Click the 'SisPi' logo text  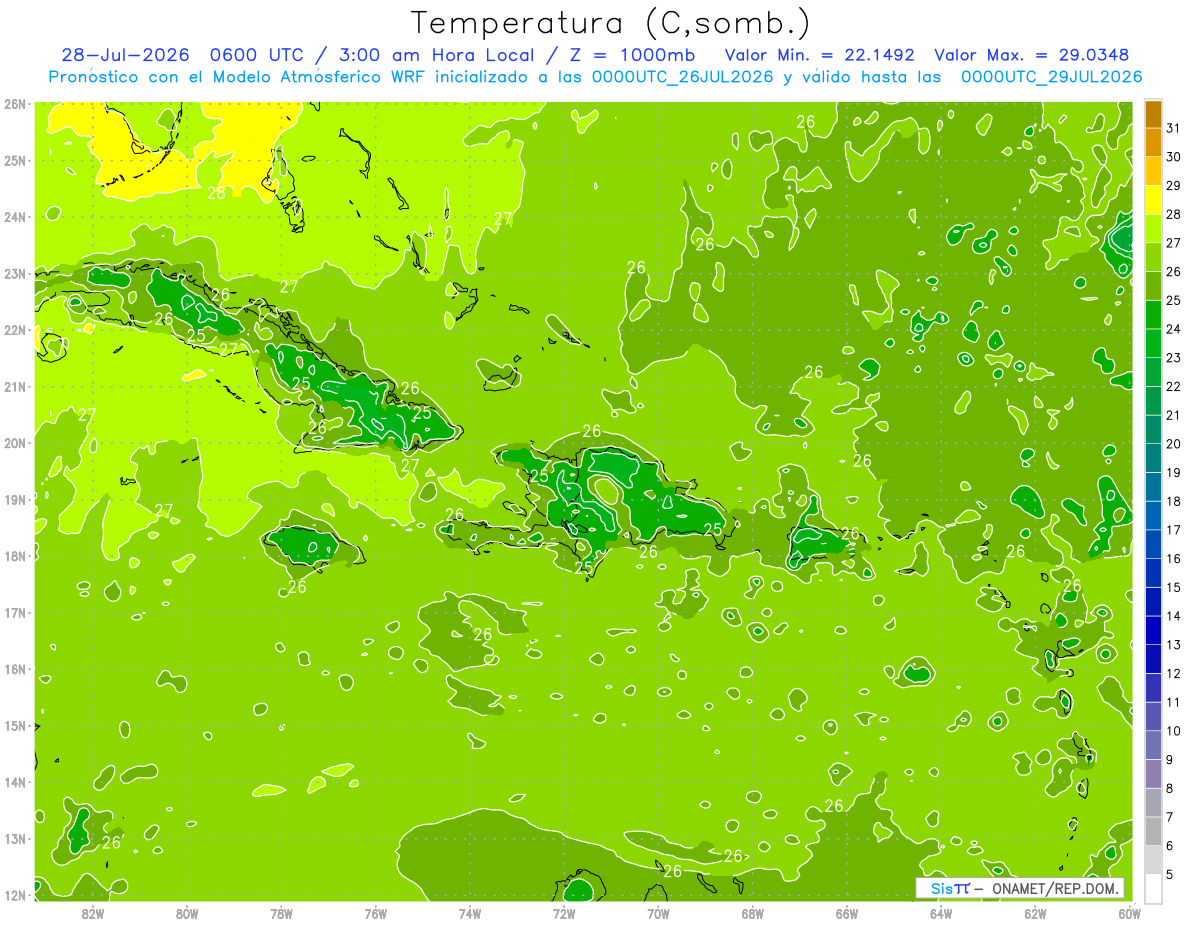click(x=949, y=888)
